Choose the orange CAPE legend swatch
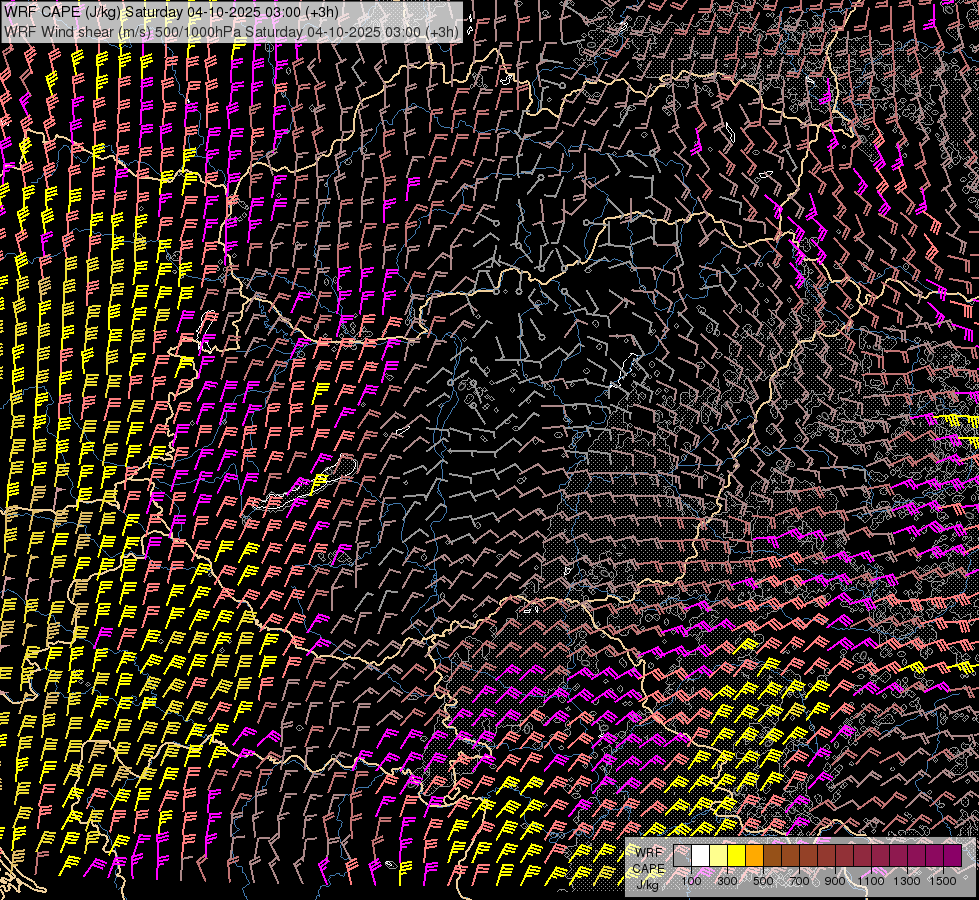Image resolution: width=979 pixels, height=900 pixels. (754, 856)
